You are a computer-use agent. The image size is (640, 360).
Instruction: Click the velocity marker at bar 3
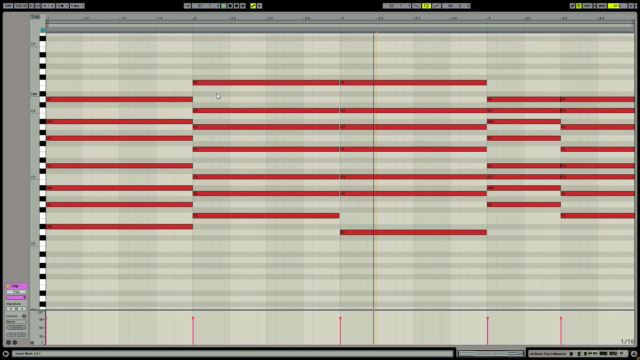pos(340,318)
